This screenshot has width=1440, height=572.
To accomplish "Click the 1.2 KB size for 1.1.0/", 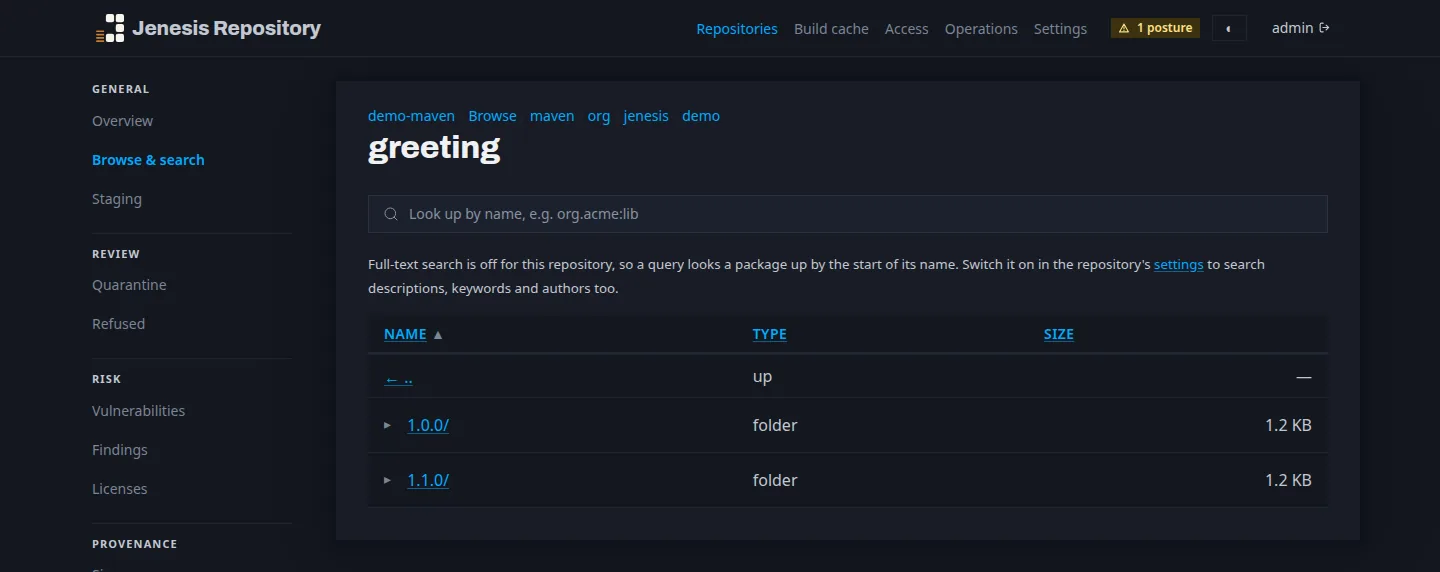I will tap(1288, 480).
